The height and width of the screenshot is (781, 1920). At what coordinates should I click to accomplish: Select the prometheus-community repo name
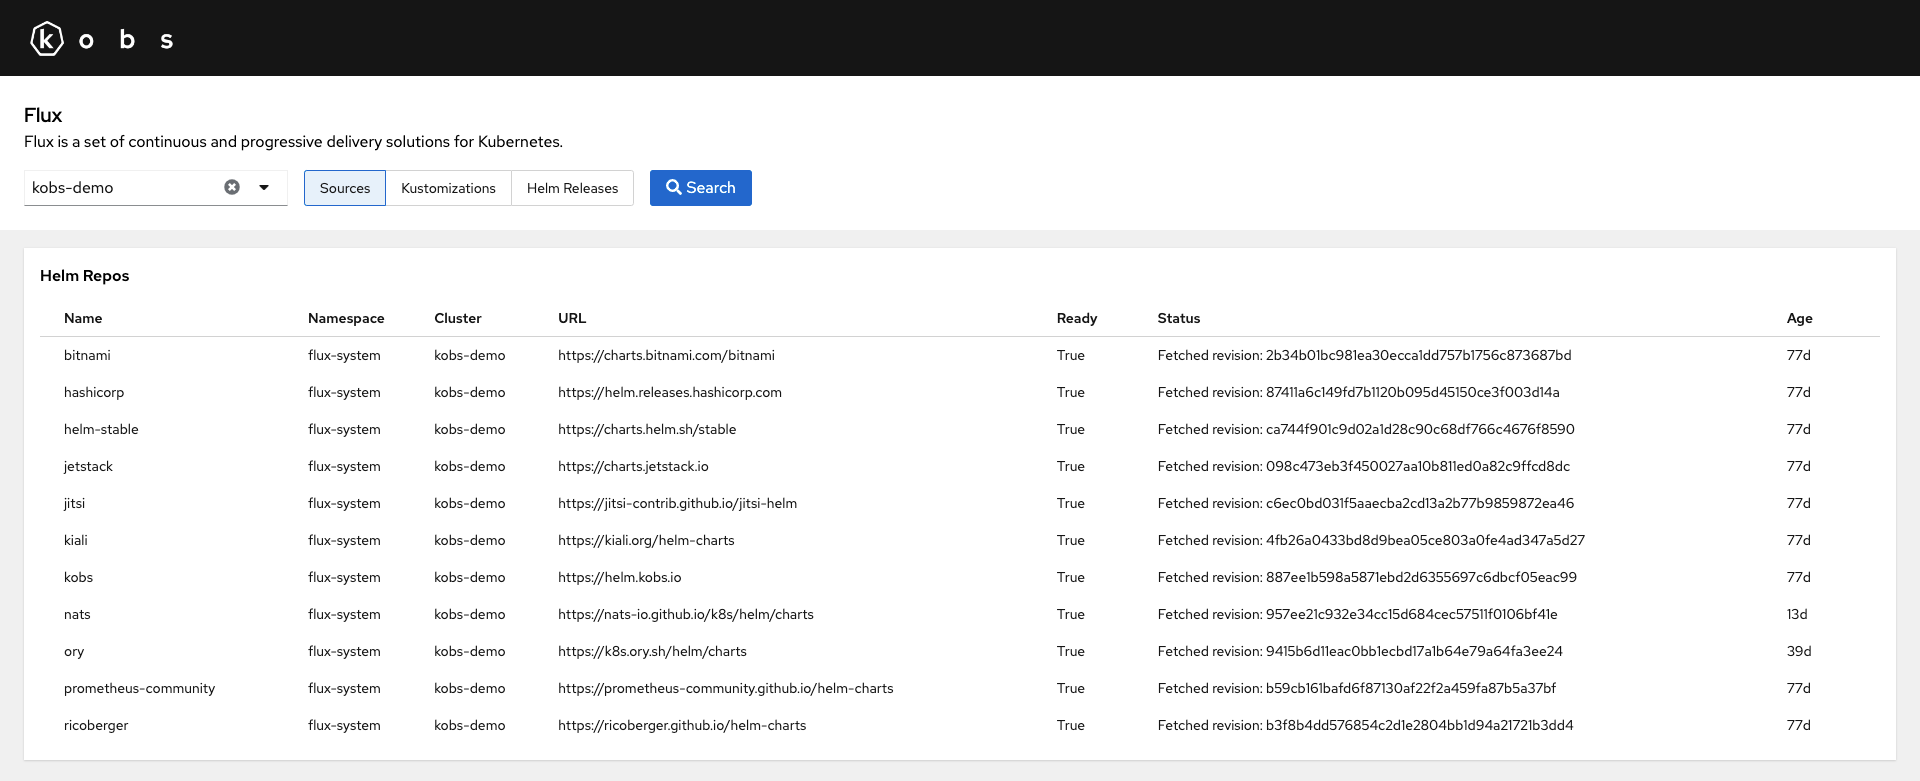[x=139, y=688]
